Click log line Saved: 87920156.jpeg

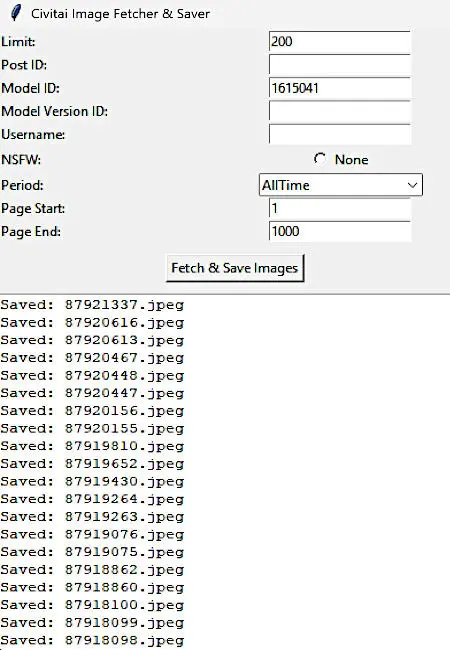(92, 411)
